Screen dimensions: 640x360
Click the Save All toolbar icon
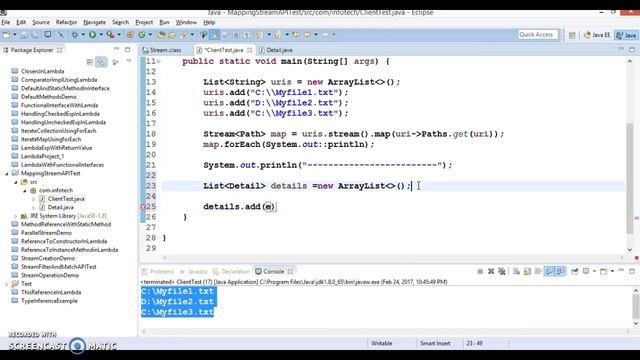[x=35, y=35]
